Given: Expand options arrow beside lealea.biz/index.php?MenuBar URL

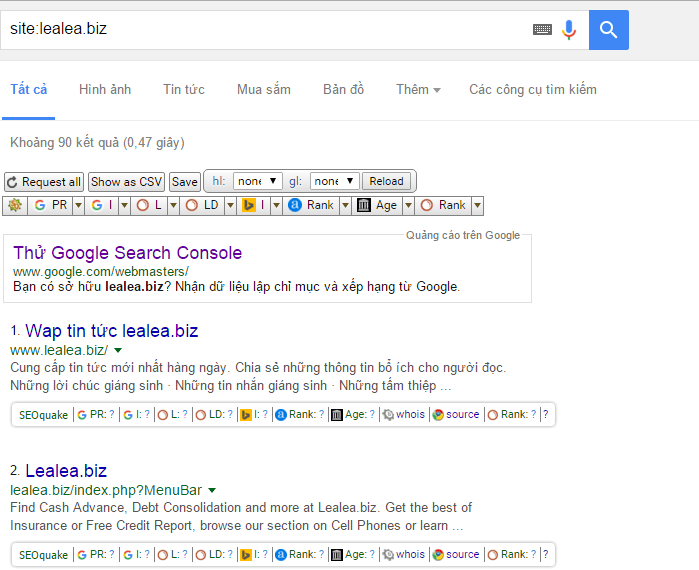Looking at the screenshot, I should [212, 490].
